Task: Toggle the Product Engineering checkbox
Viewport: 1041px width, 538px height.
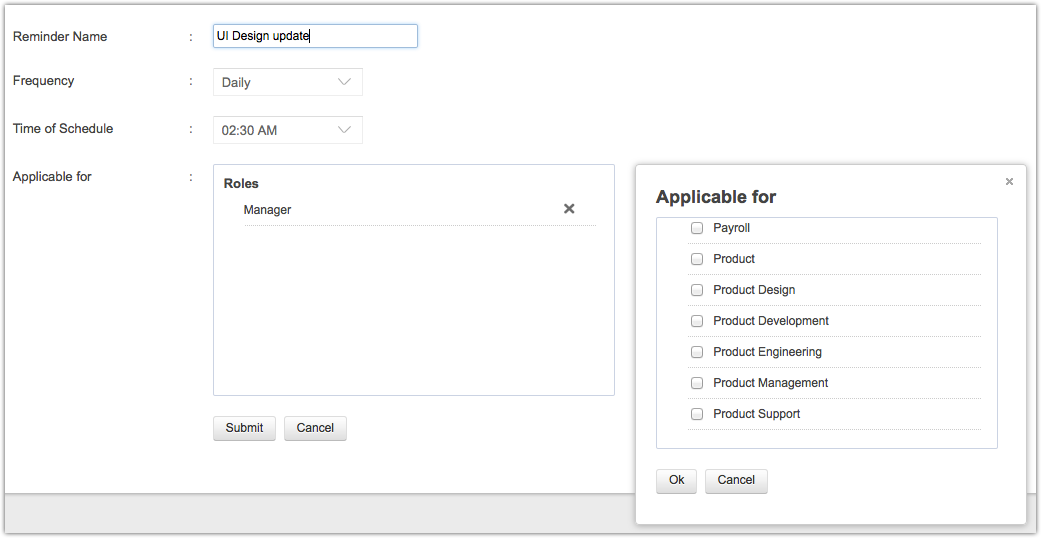Action: point(697,352)
